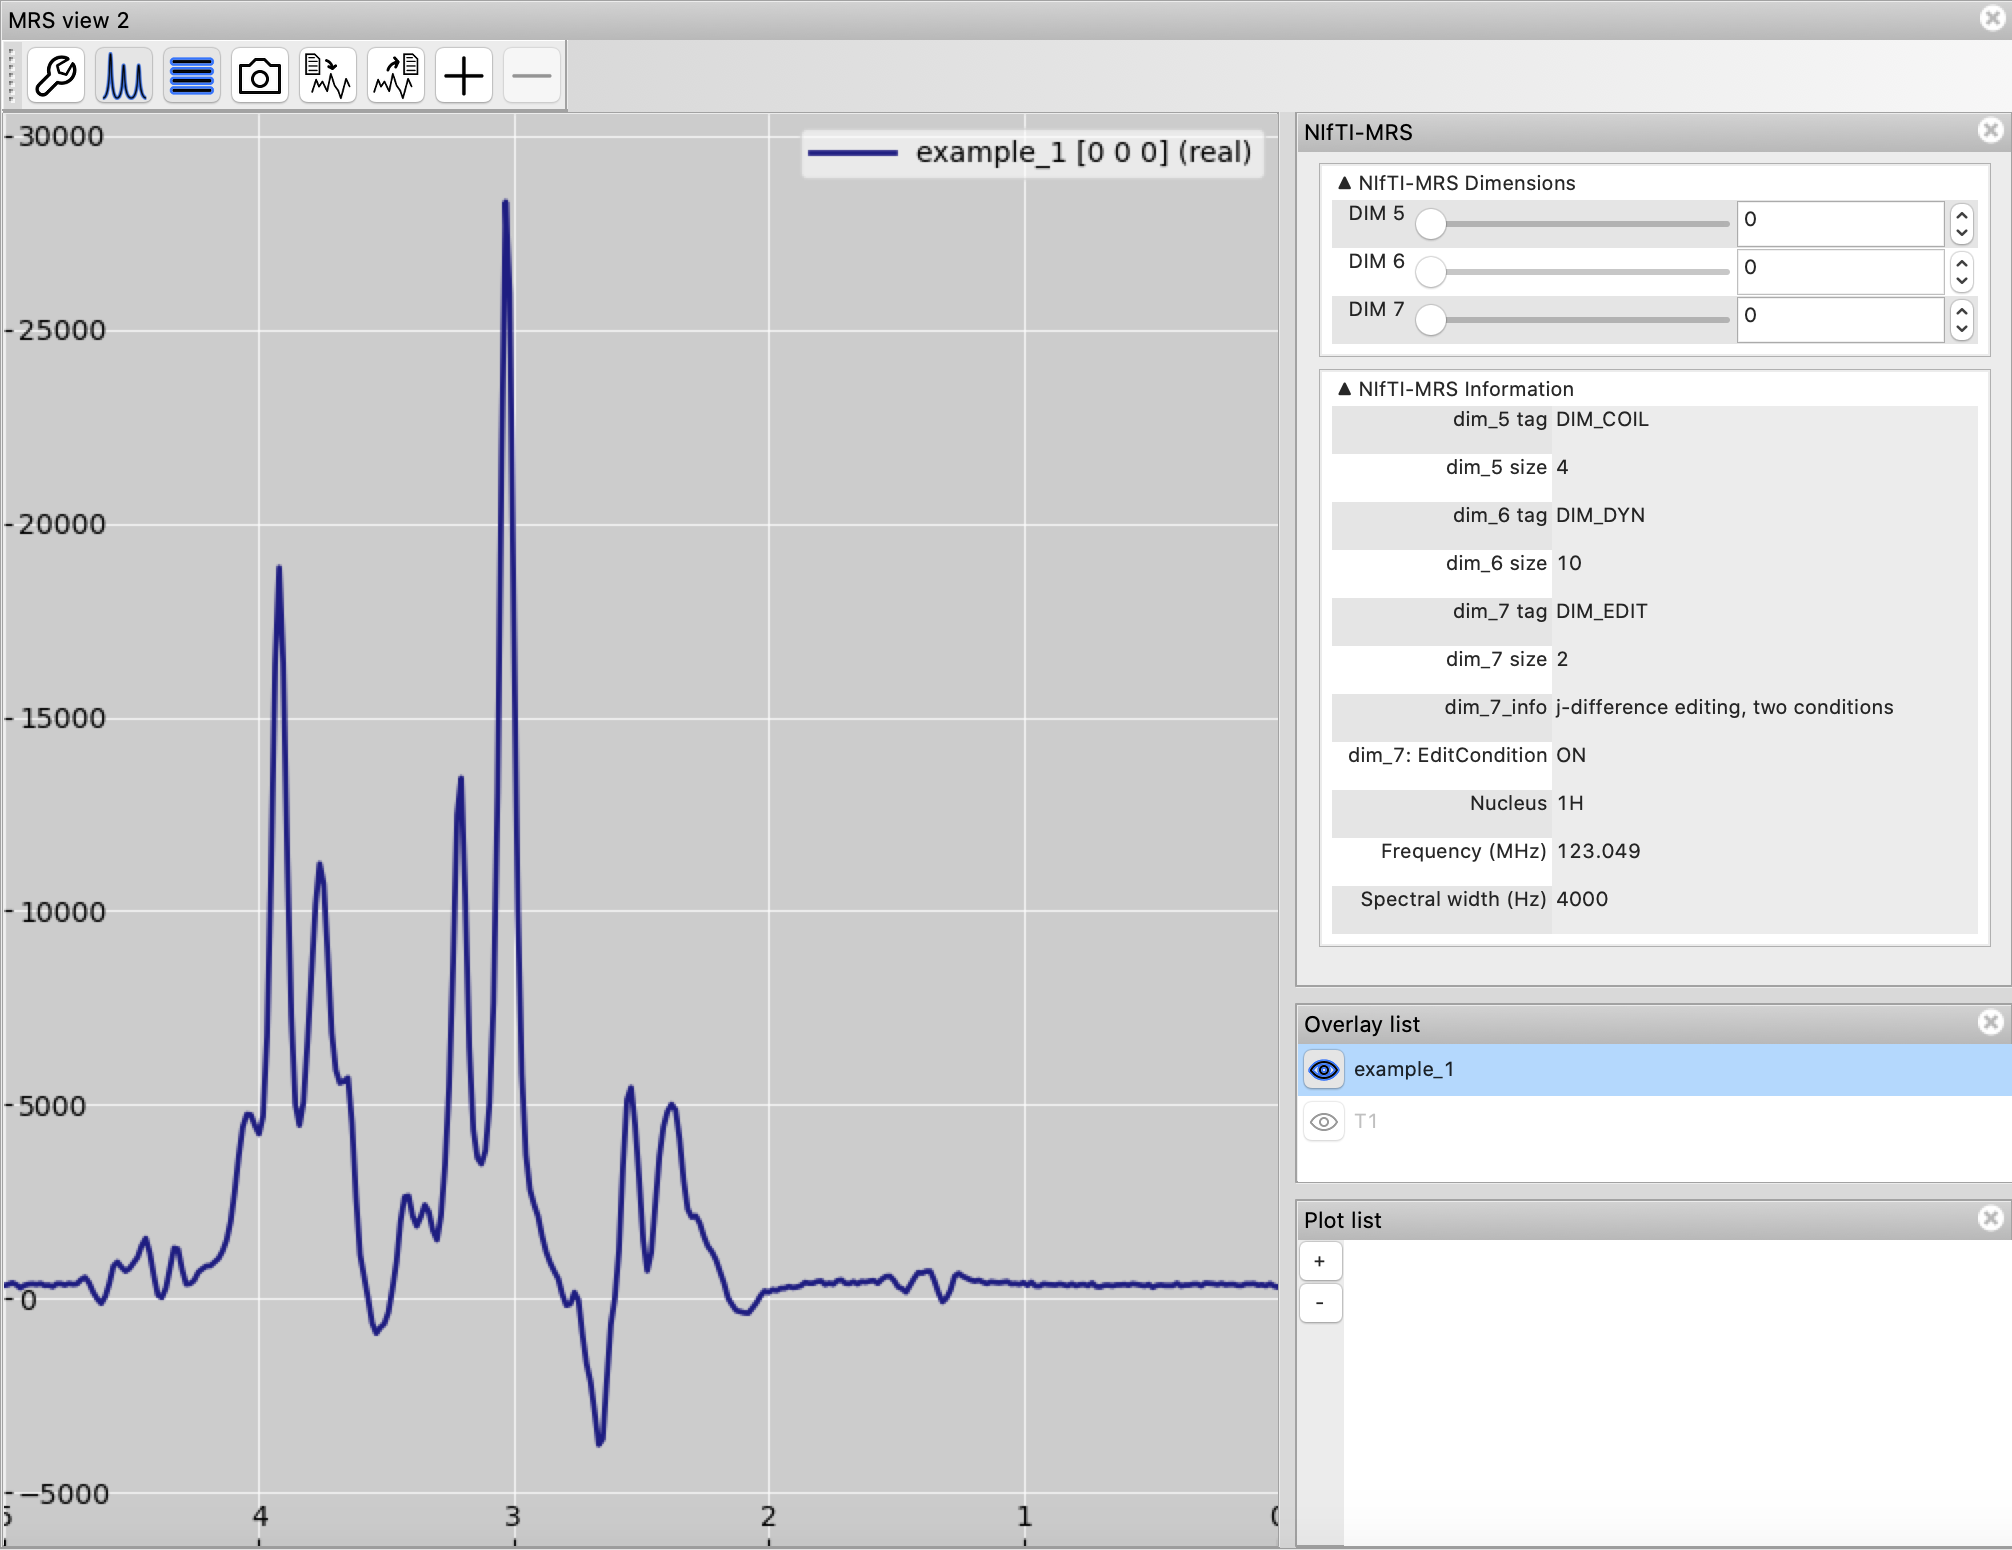Click the import data series icon
Image resolution: width=2012 pixels, height=1550 pixels.
point(328,75)
